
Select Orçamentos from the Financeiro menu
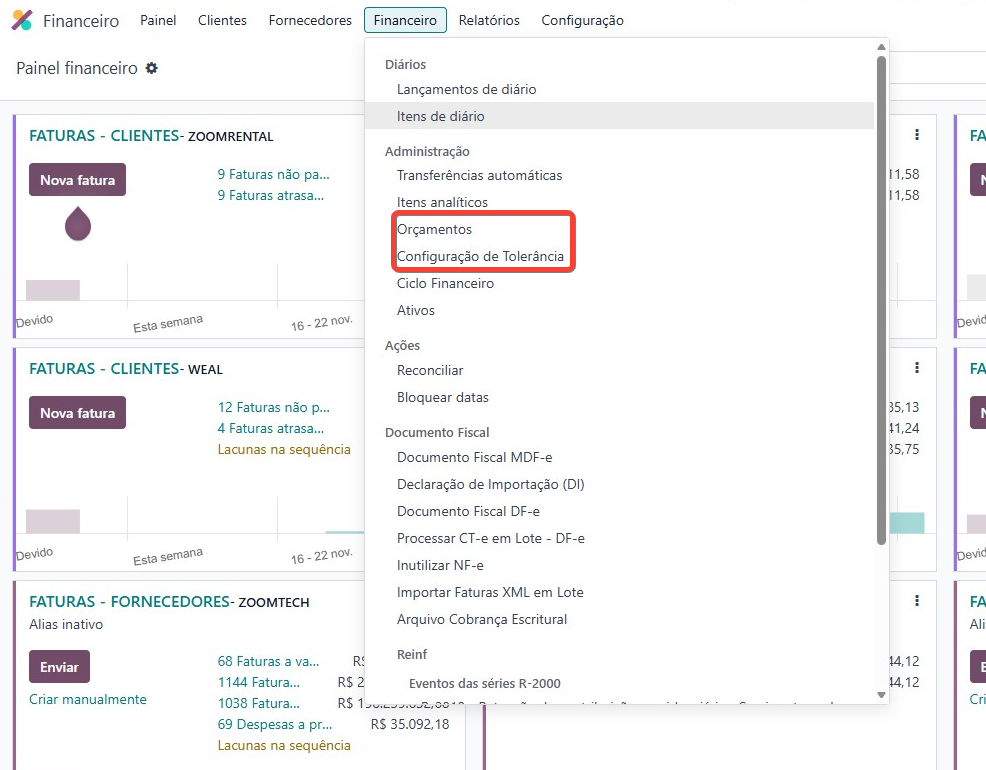click(x=434, y=229)
